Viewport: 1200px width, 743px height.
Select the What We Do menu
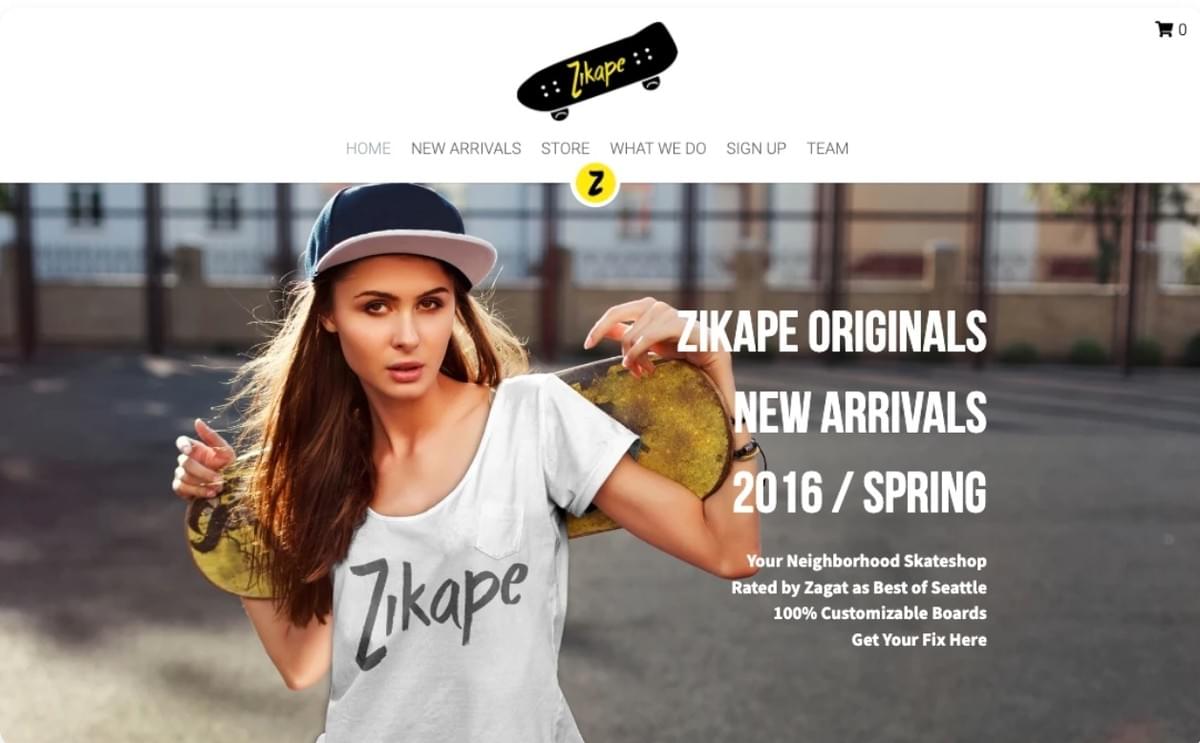pos(658,148)
